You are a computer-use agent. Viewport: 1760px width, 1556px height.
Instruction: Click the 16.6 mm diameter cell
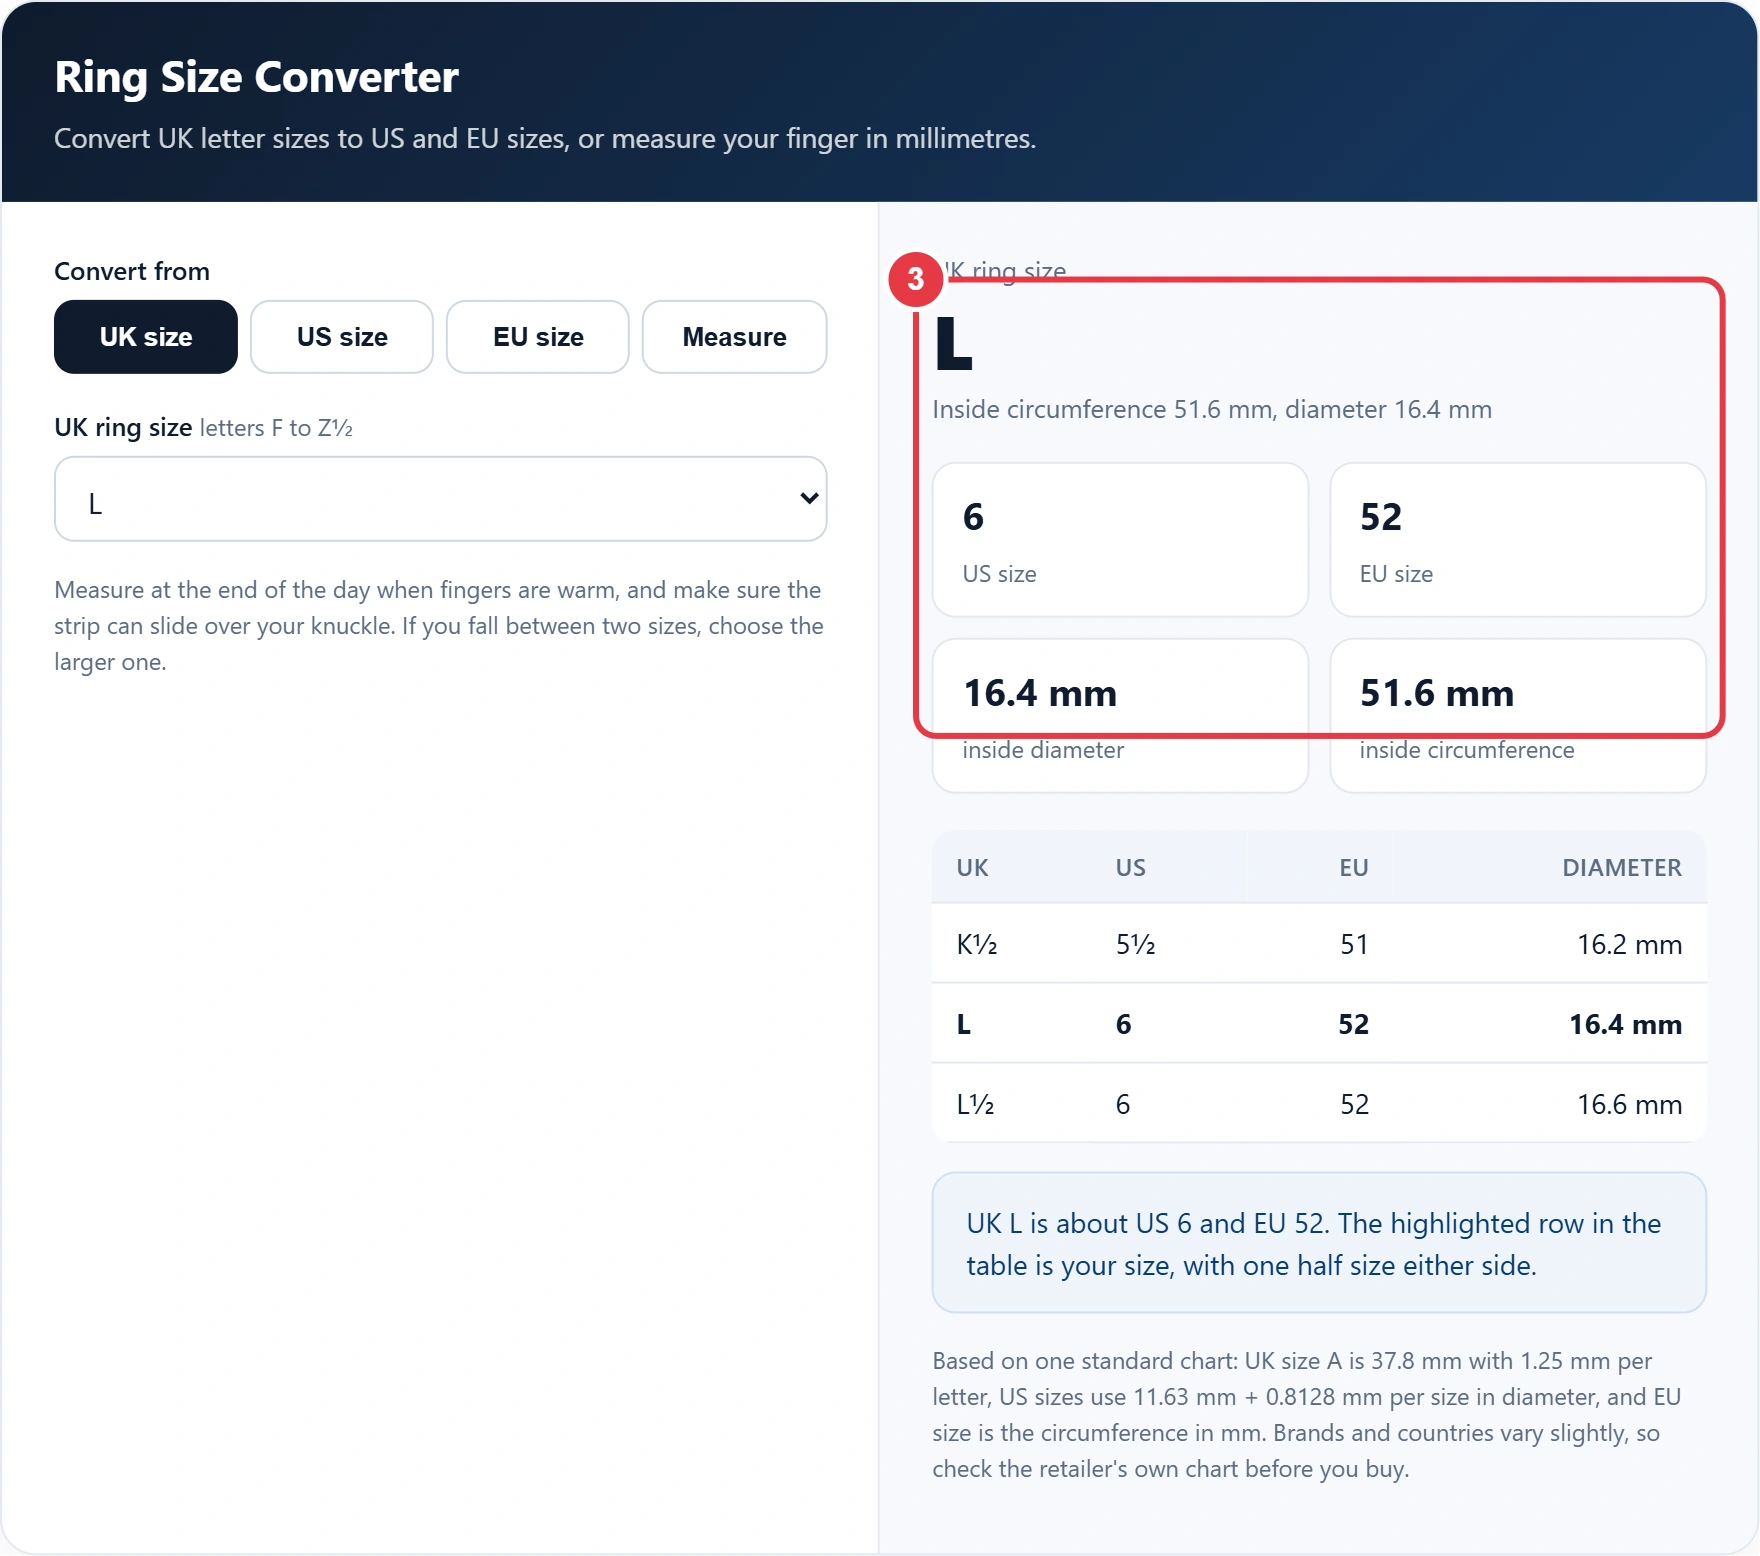(x=1630, y=1104)
